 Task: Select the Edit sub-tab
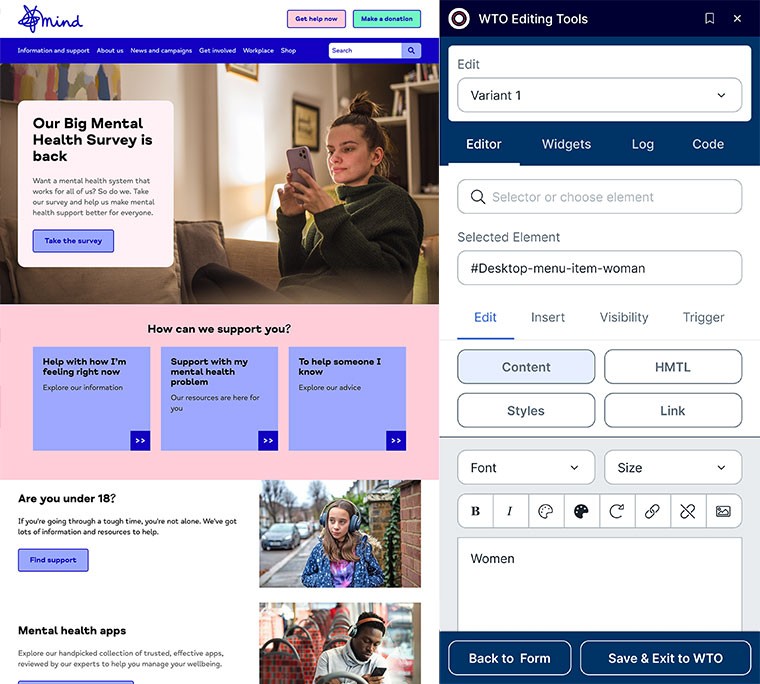pos(485,318)
